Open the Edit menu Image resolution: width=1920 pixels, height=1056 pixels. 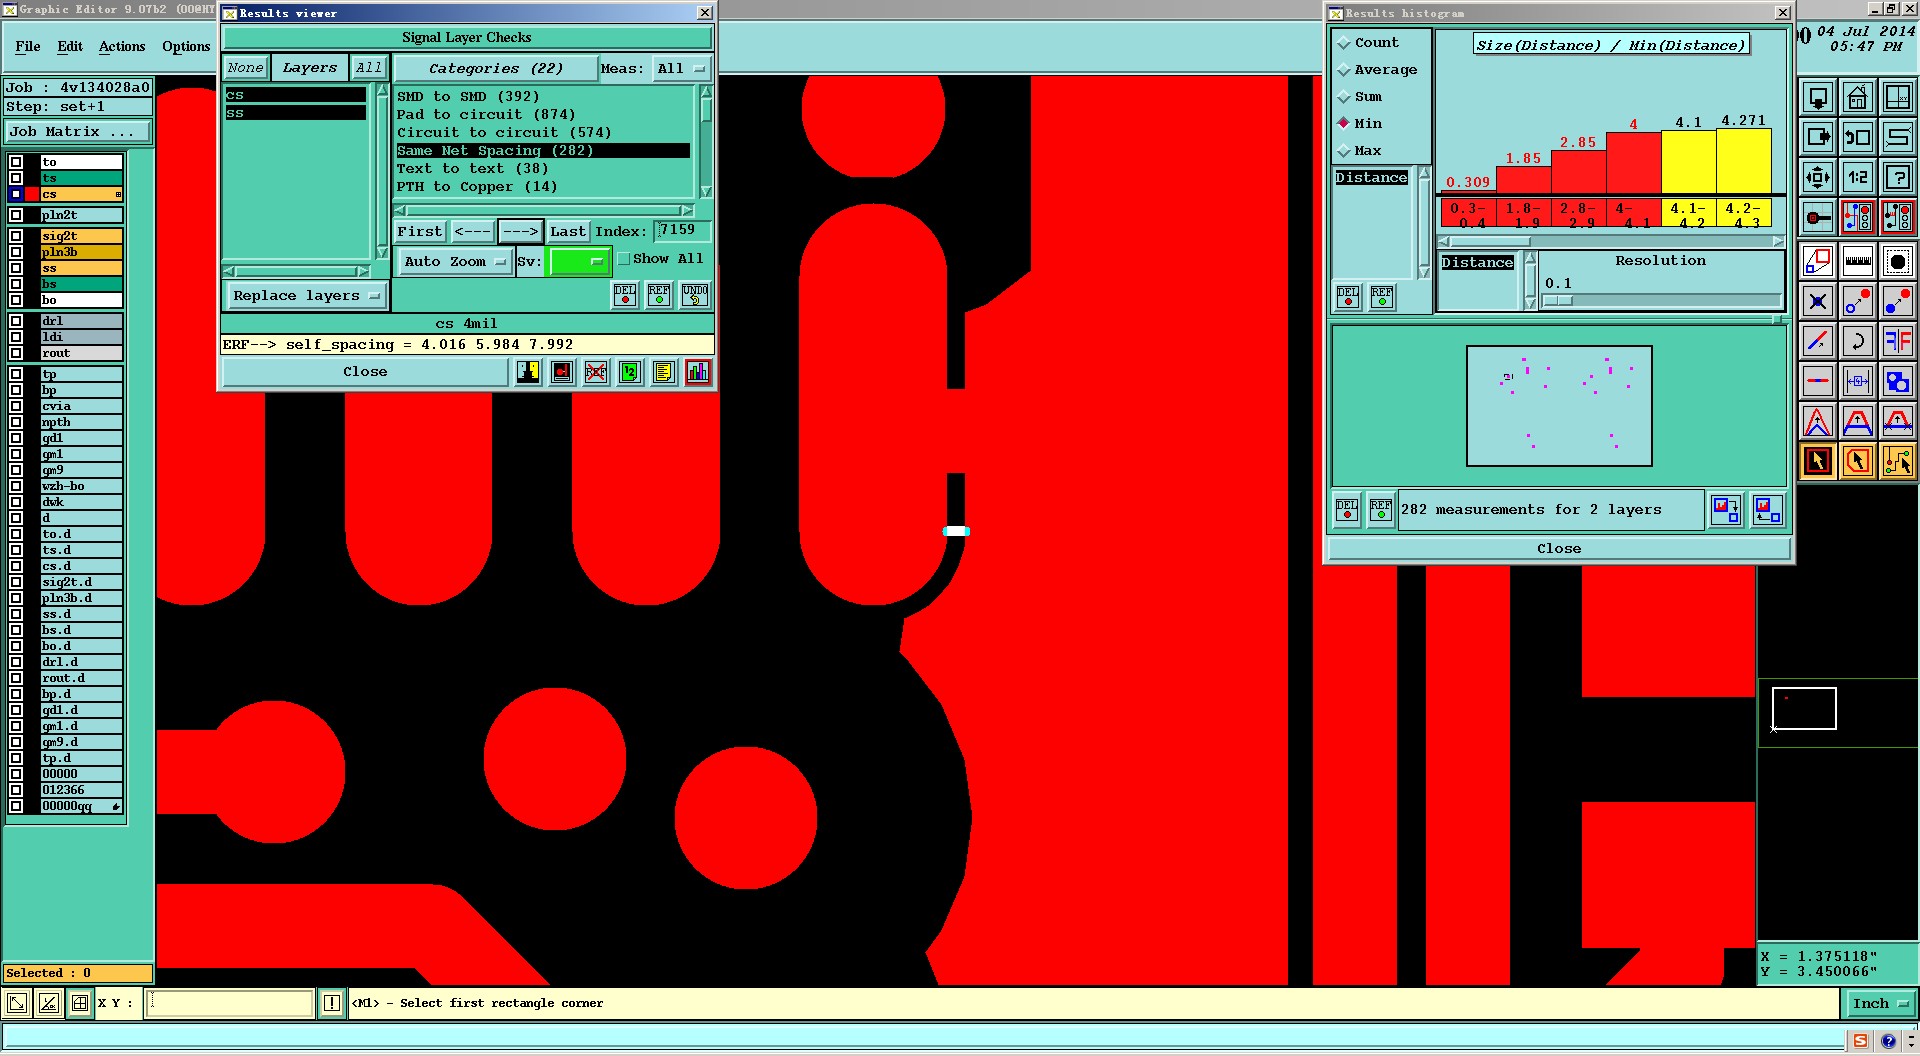pyautogui.click(x=70, y=47)
